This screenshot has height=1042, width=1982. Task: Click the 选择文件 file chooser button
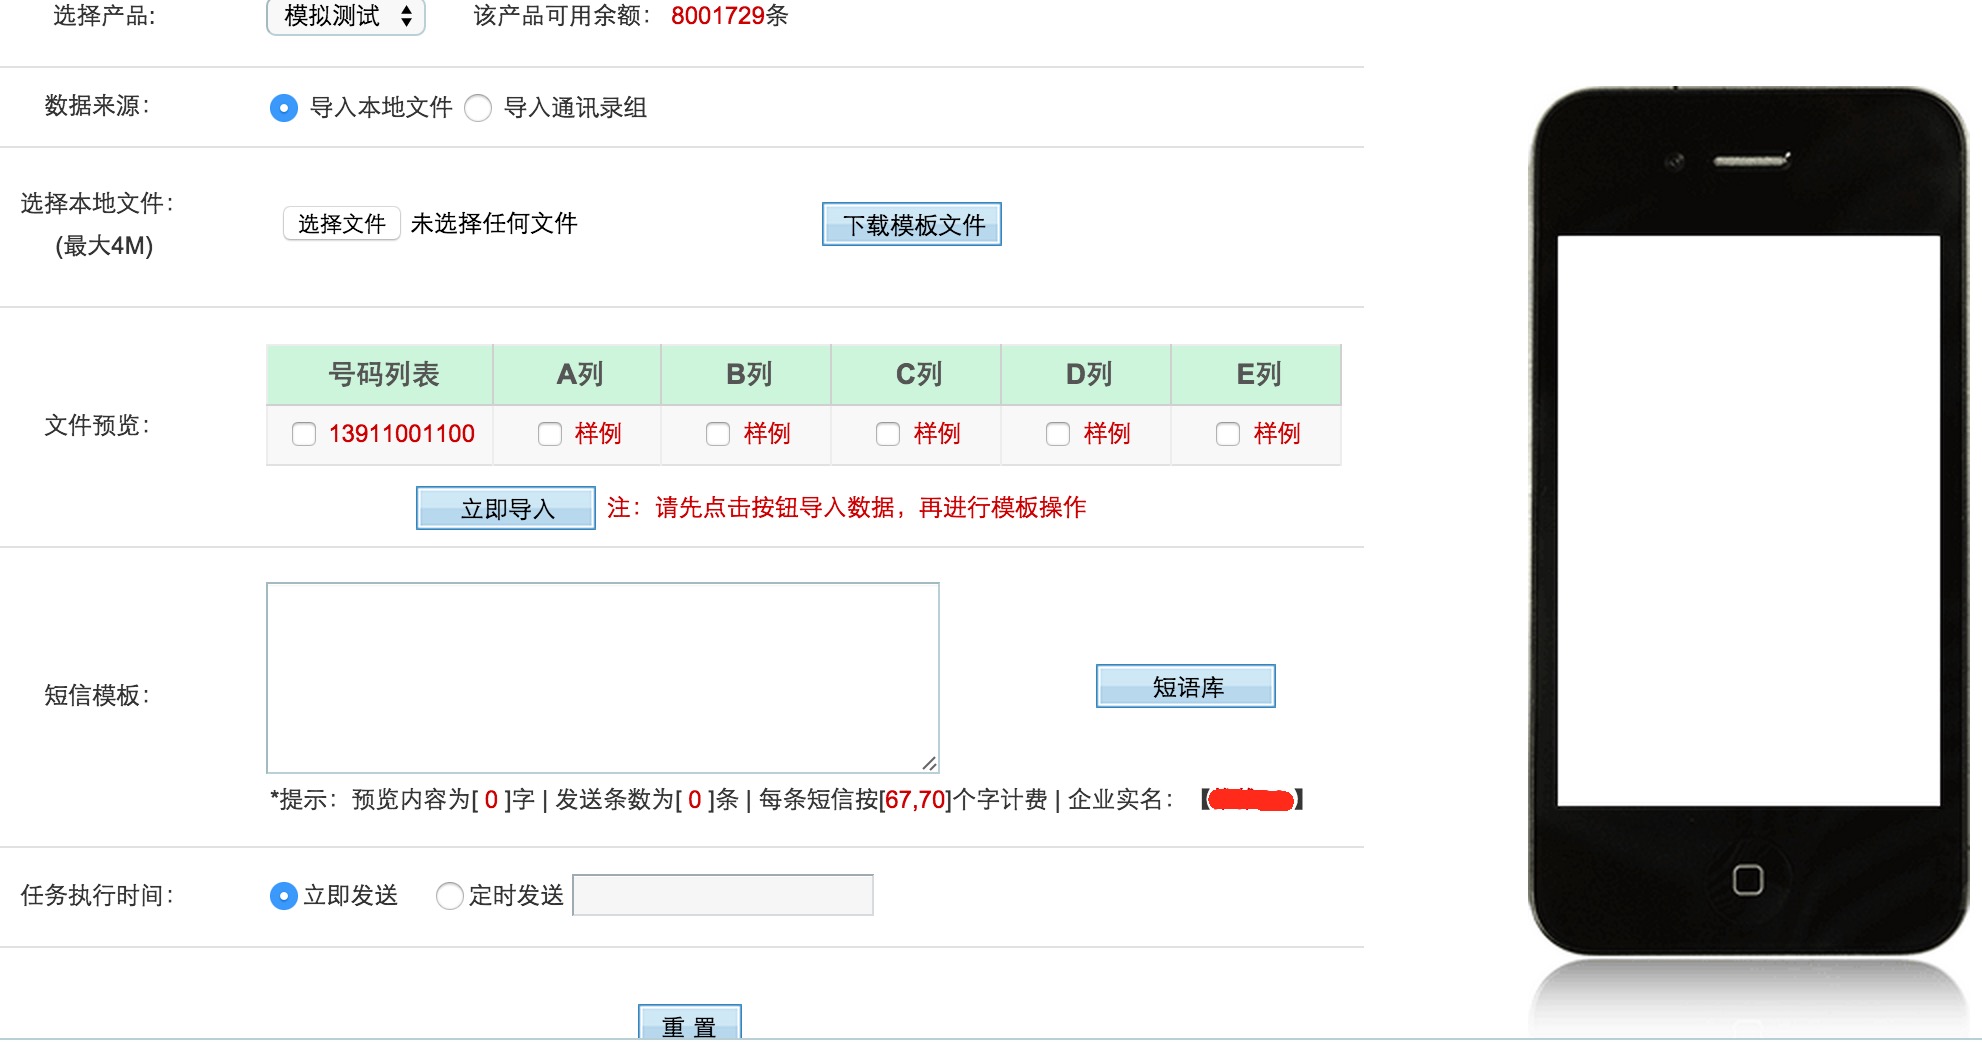341,224
